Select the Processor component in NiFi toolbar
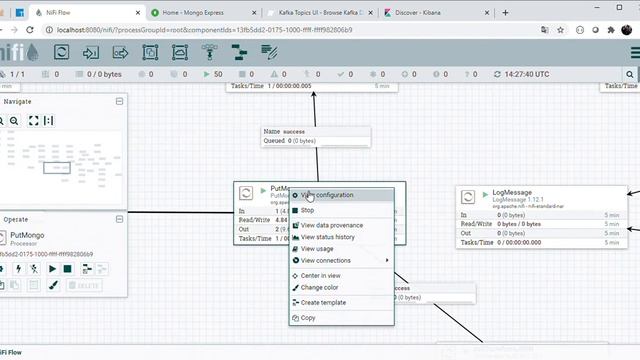 [61, 53]
